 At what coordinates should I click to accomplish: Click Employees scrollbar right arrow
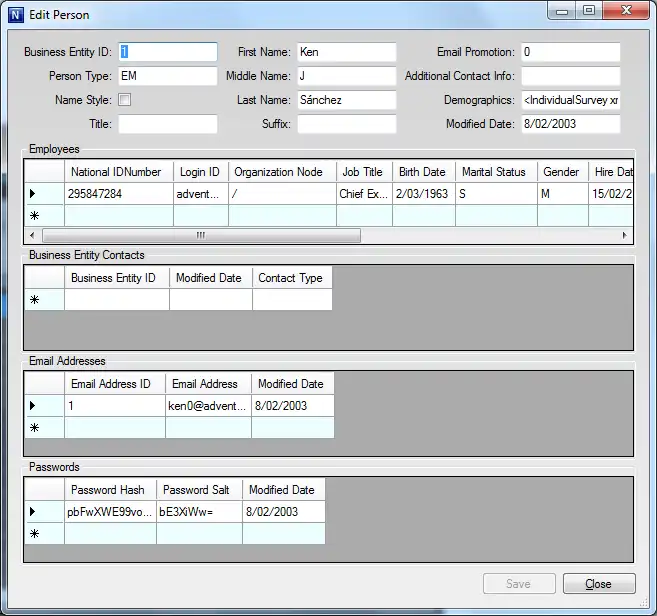point(625,236)
